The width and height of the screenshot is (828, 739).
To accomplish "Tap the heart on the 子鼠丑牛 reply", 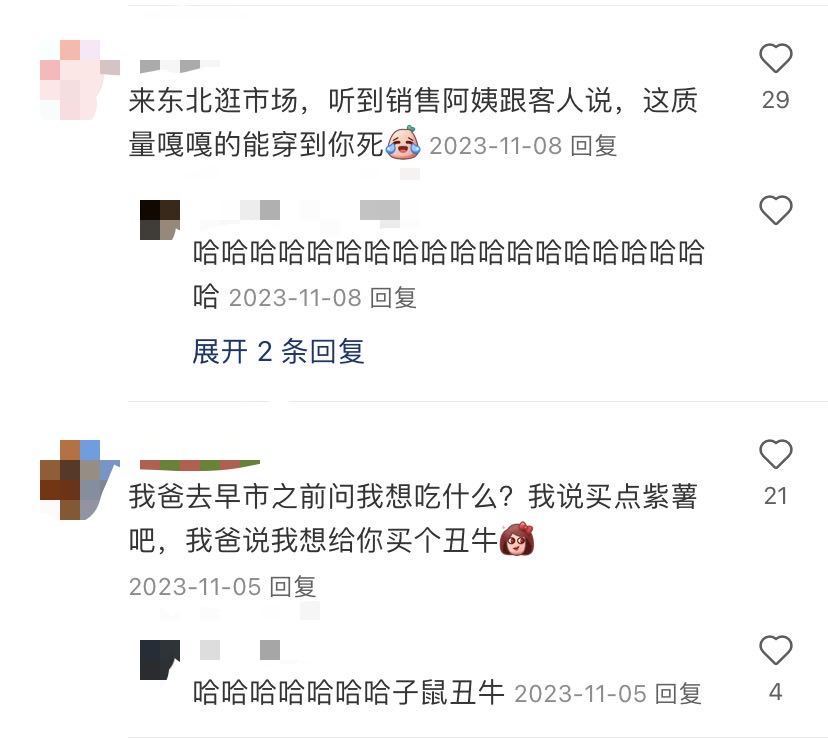I will coord(775,650).
